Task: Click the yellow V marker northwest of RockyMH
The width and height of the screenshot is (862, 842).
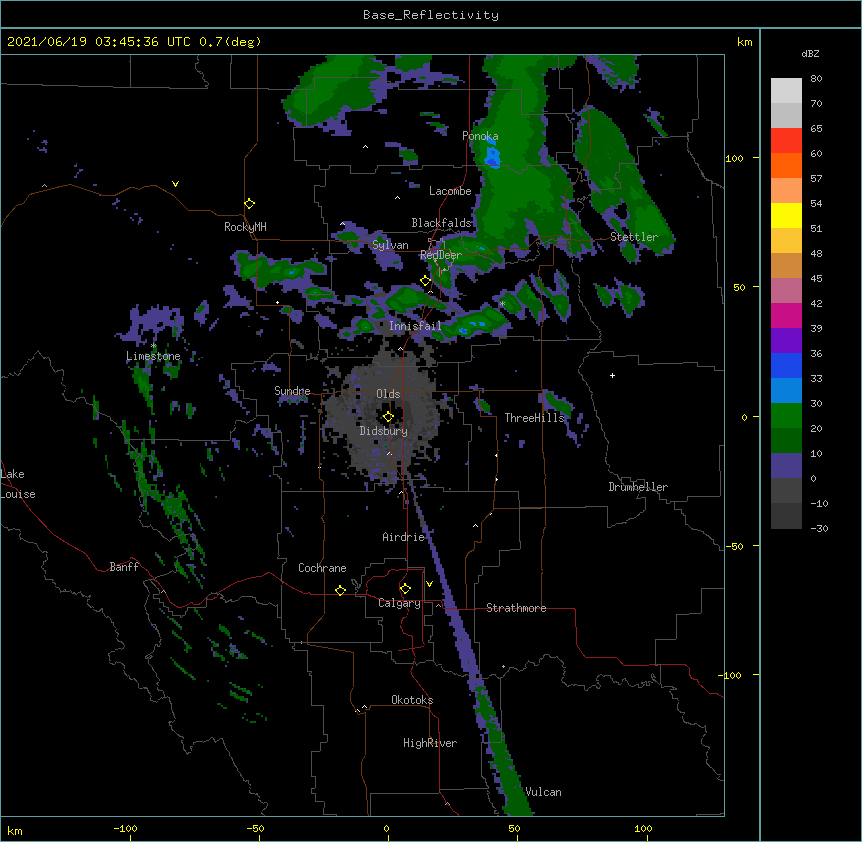Action: click(175, 184)
